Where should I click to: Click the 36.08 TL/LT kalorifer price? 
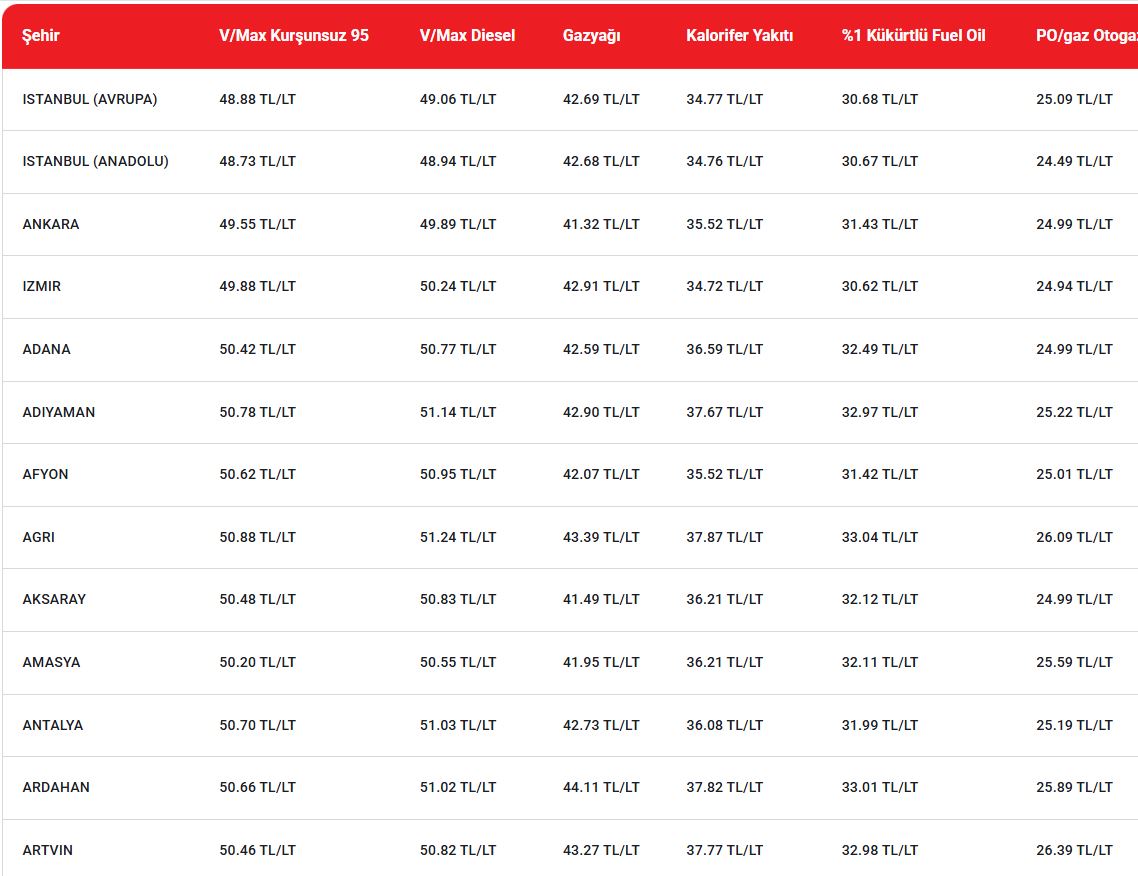[724, 725]
